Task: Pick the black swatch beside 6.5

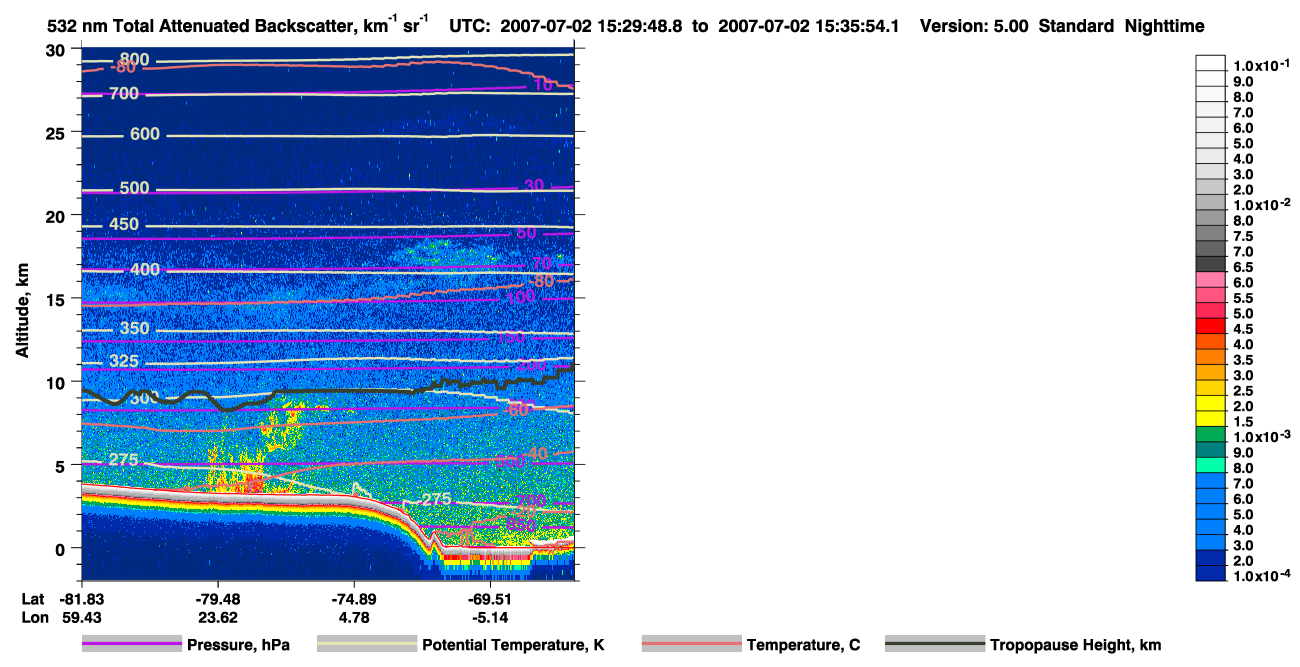Action: pyautogui.click(x=1210, y=265)
